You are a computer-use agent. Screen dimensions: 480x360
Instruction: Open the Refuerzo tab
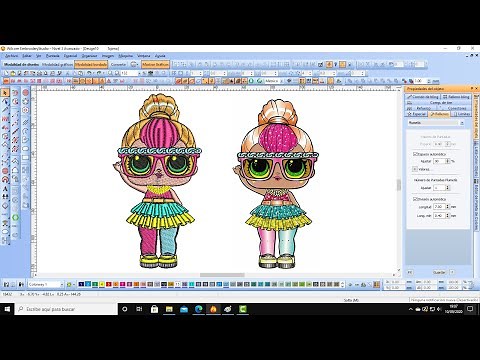(x=421, y=108)
